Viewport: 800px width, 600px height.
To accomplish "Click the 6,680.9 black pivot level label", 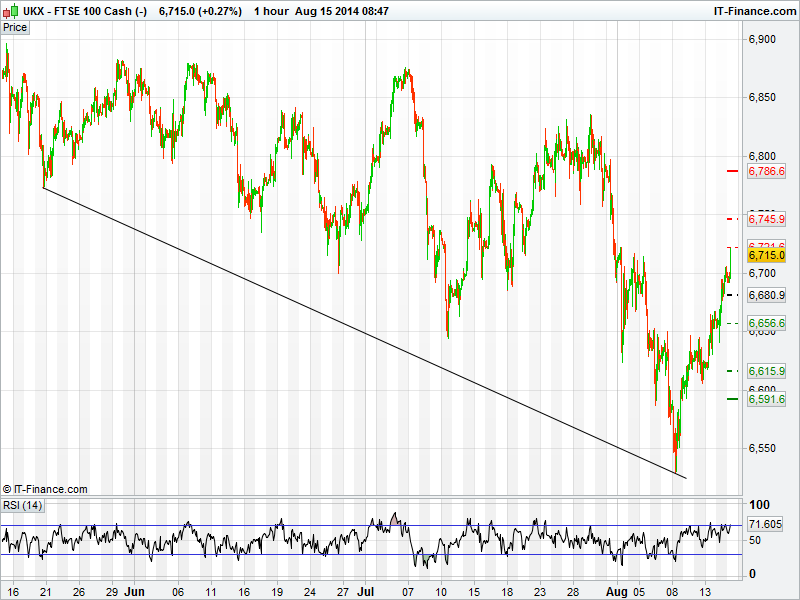I will click(x=765, y=295).
